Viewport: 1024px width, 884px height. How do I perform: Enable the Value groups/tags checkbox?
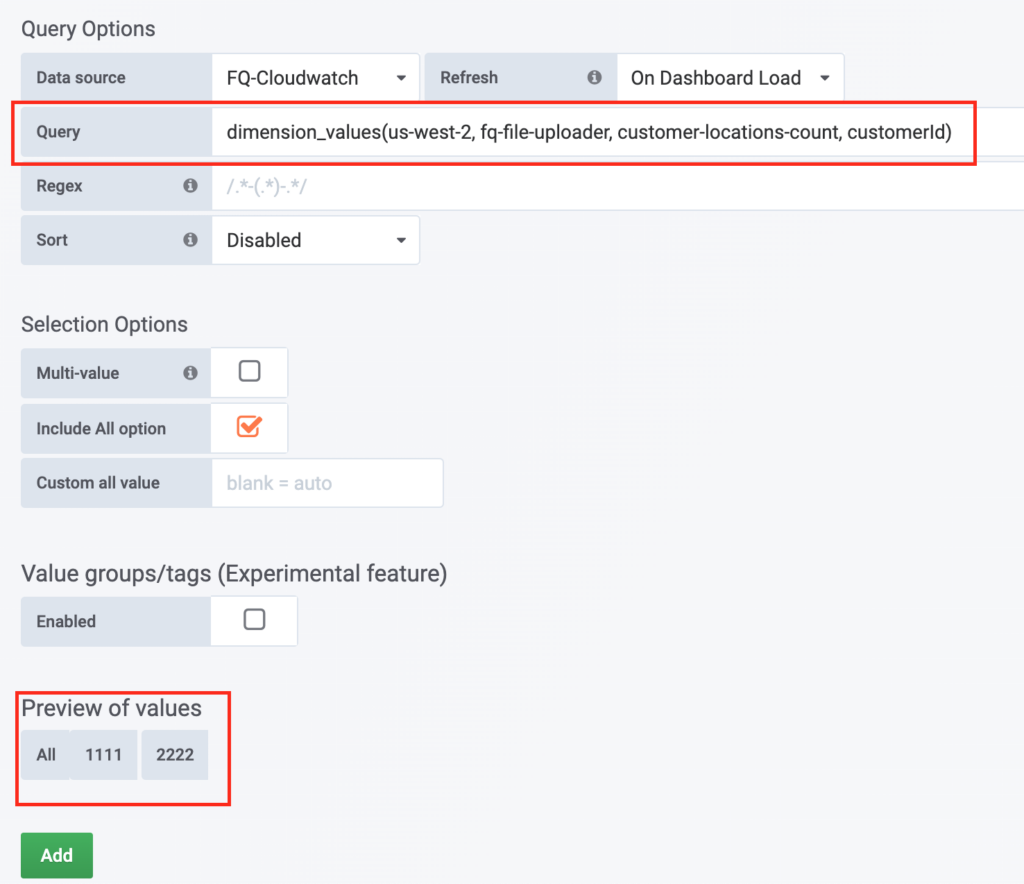point(254,619)
